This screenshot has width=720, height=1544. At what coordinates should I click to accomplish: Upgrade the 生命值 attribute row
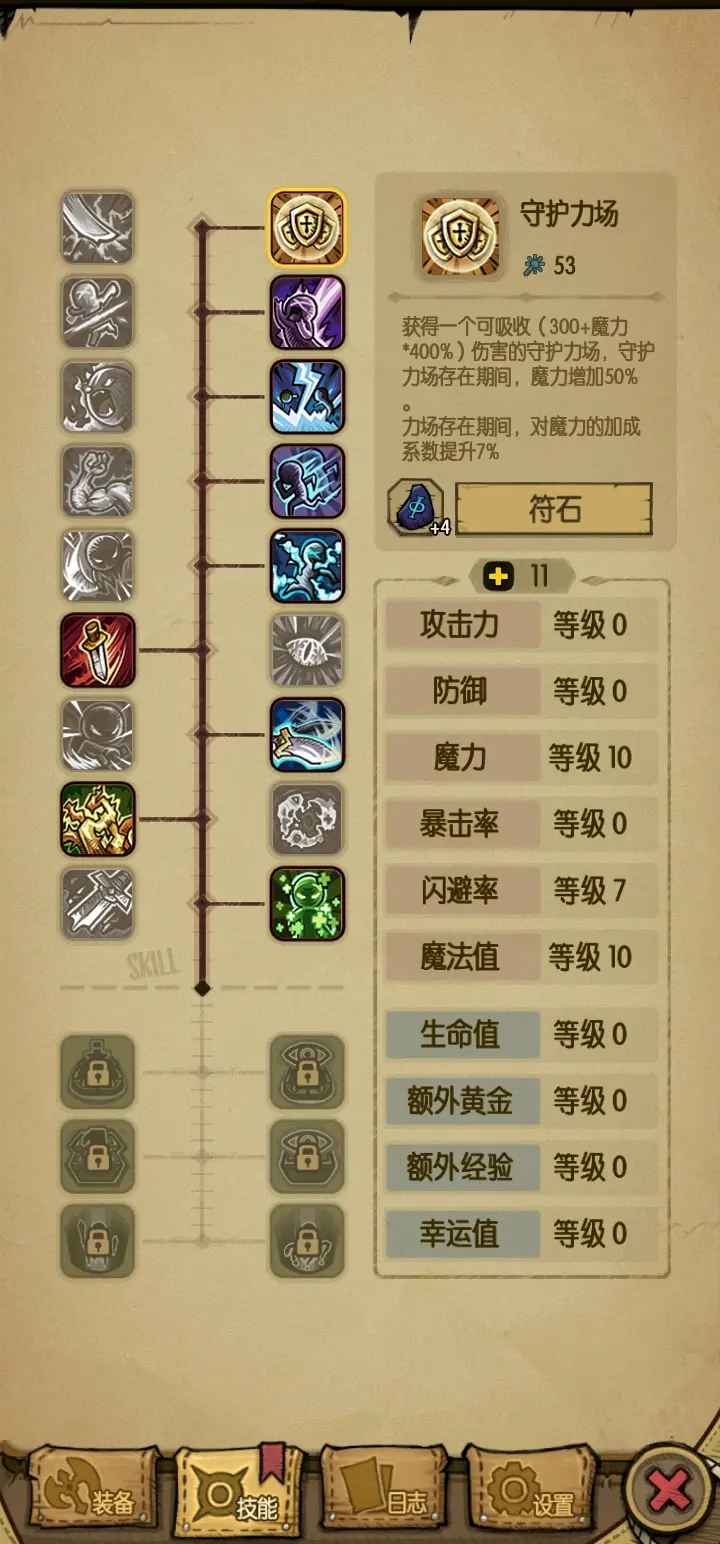[x=521, y=1035]
